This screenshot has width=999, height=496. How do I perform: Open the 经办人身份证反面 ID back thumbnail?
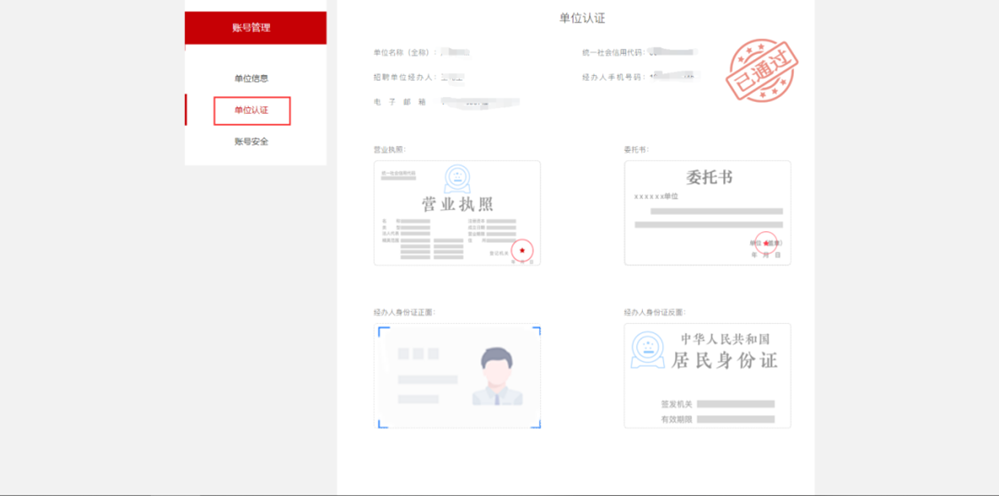707,376
